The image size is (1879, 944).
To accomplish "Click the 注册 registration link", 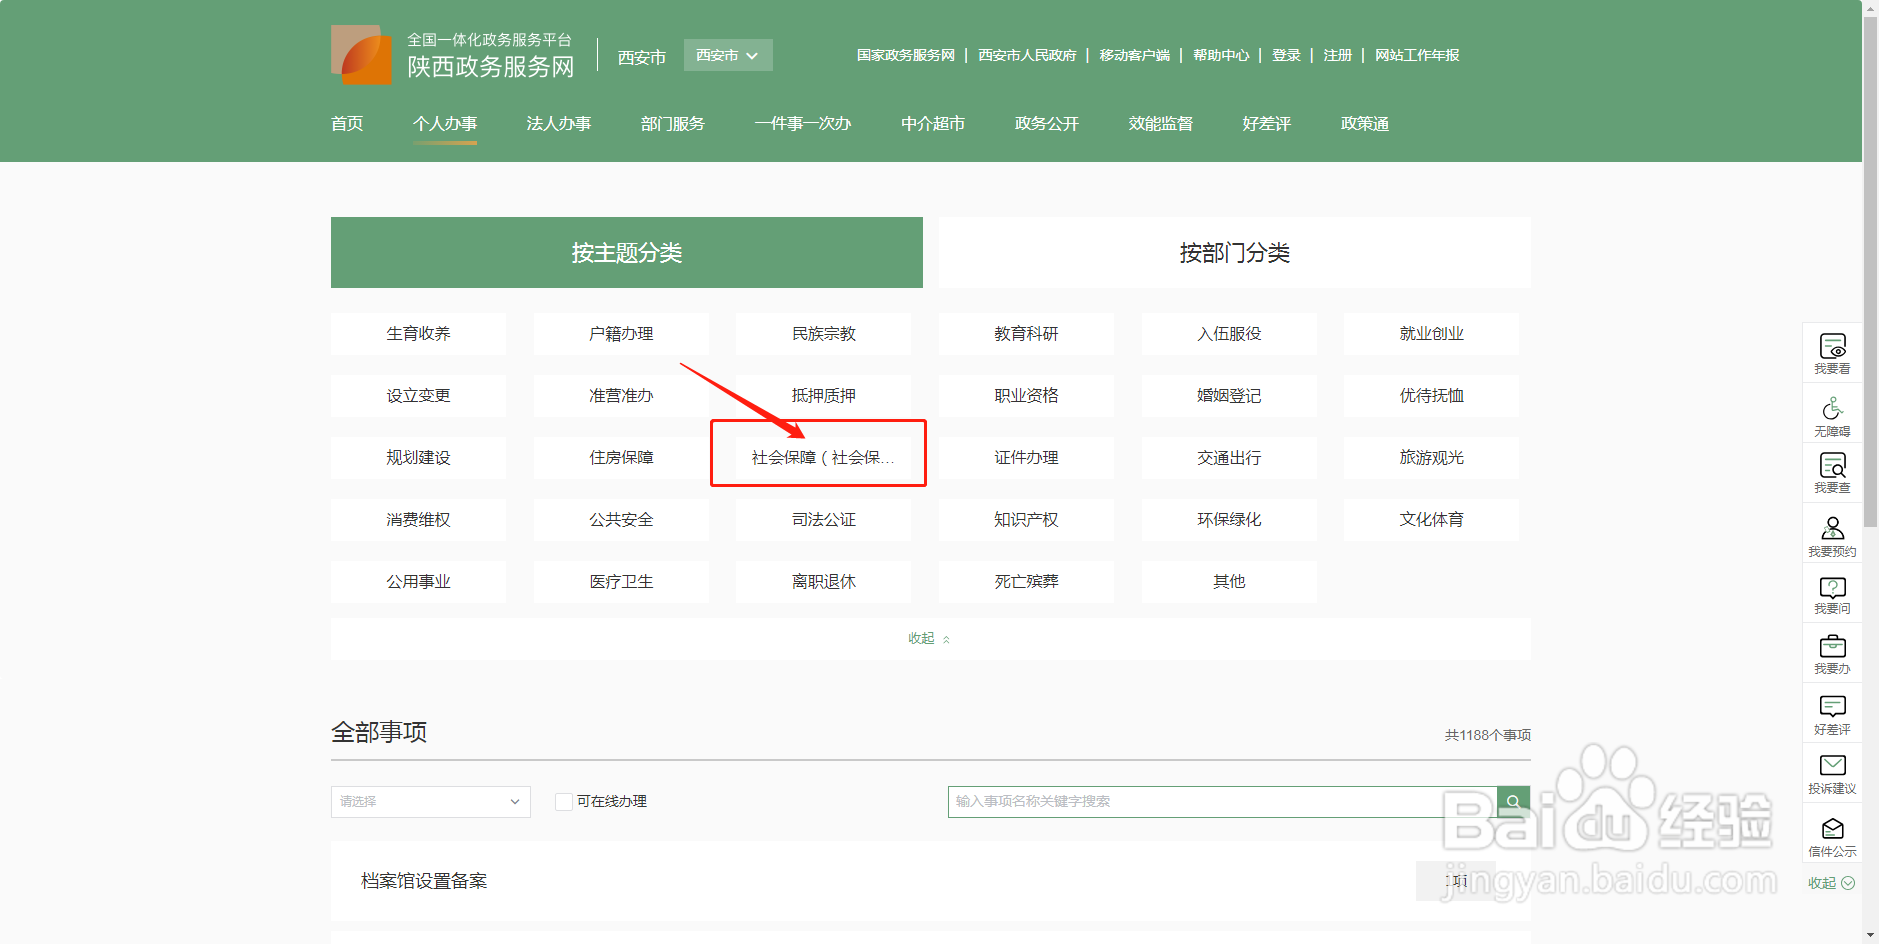I will tap(1337, 55).
